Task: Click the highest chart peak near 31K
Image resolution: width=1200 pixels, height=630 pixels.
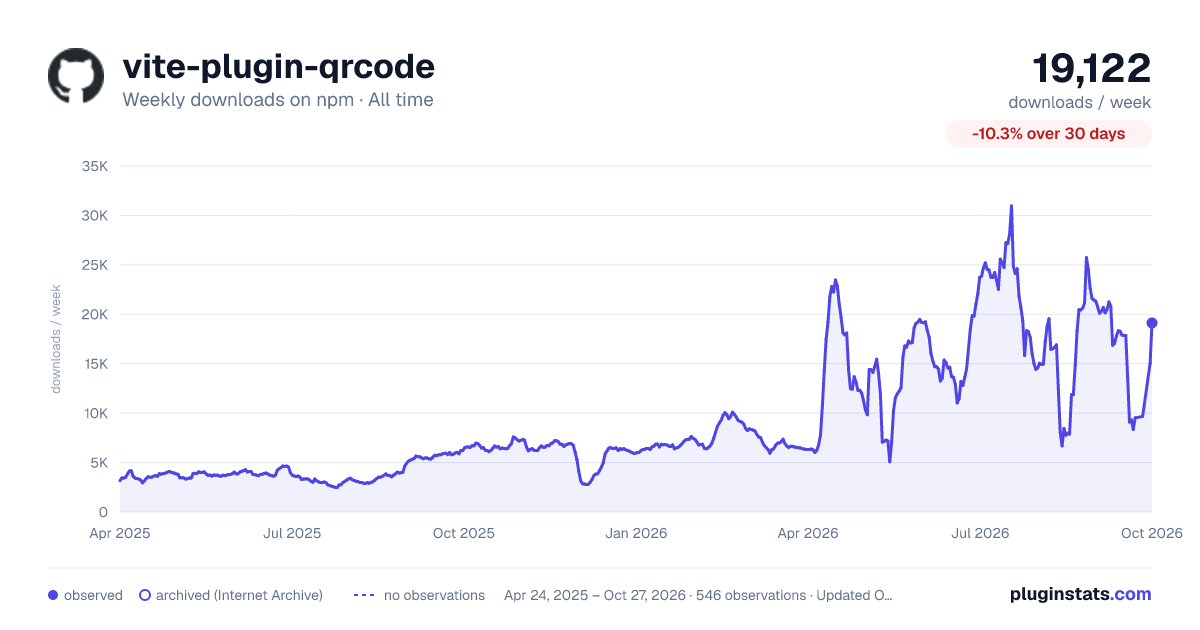Action: point(1011,206)
